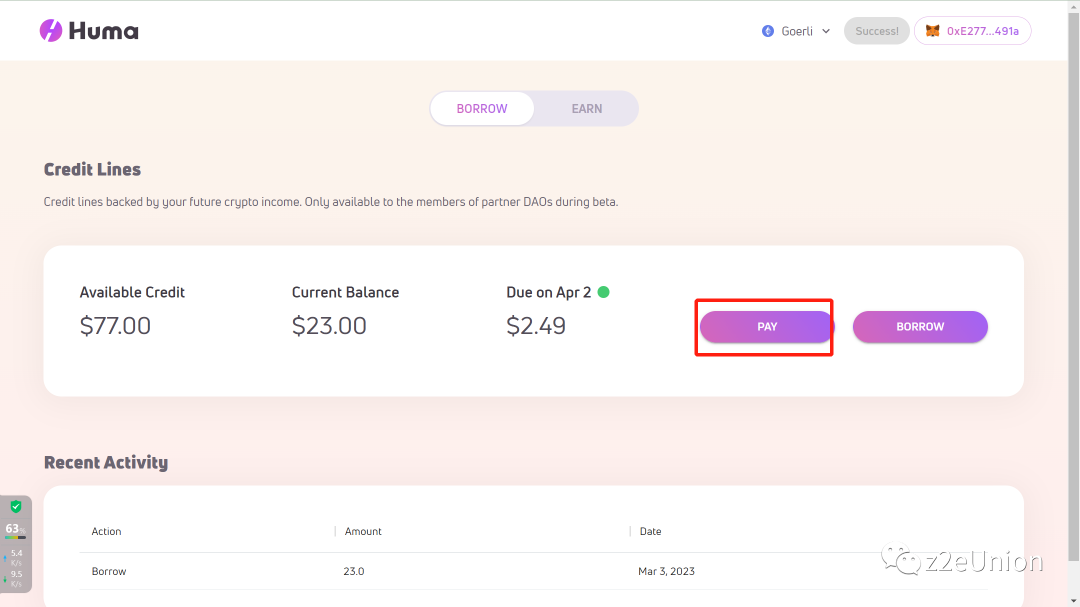1080x607 pixels.
Task: Switch to the EARN tab
Action: pos(587,109)
